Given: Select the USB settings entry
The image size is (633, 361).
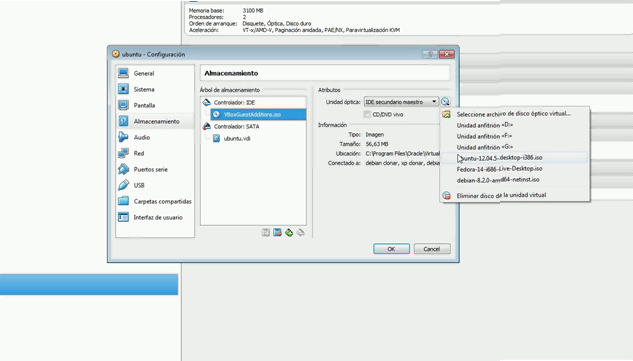Looking at the screenshot, I should [x=139, y=185].
